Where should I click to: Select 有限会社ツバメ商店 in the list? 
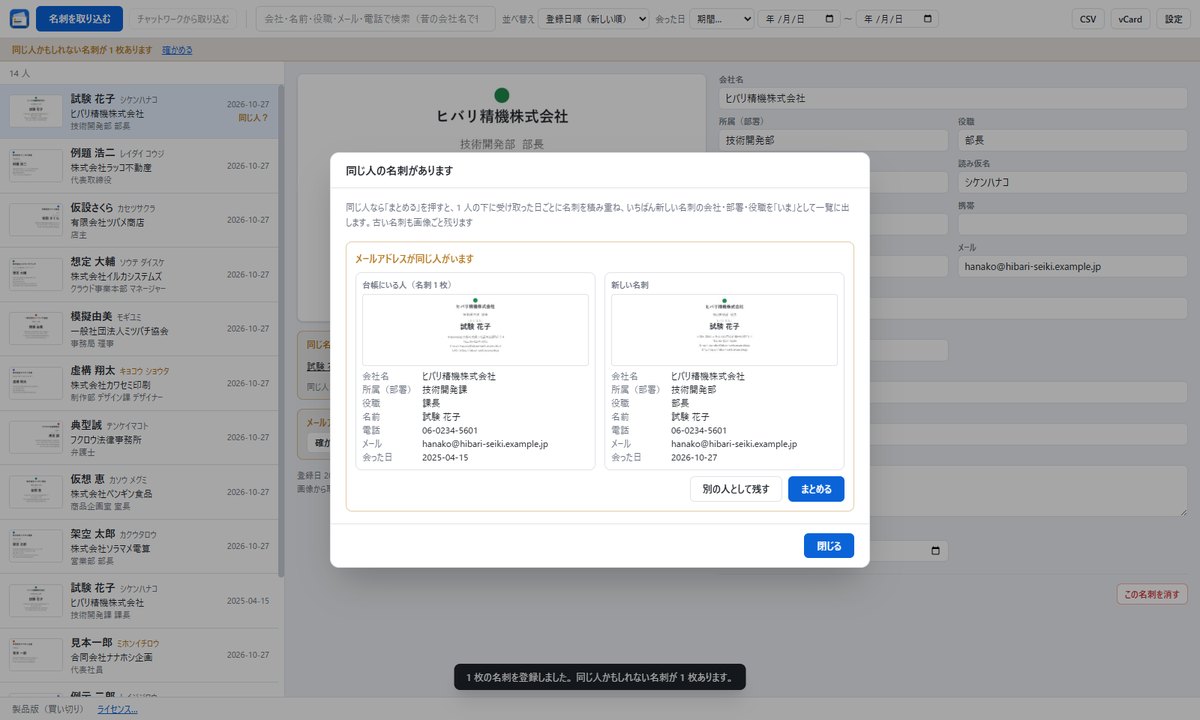point(107,222)
